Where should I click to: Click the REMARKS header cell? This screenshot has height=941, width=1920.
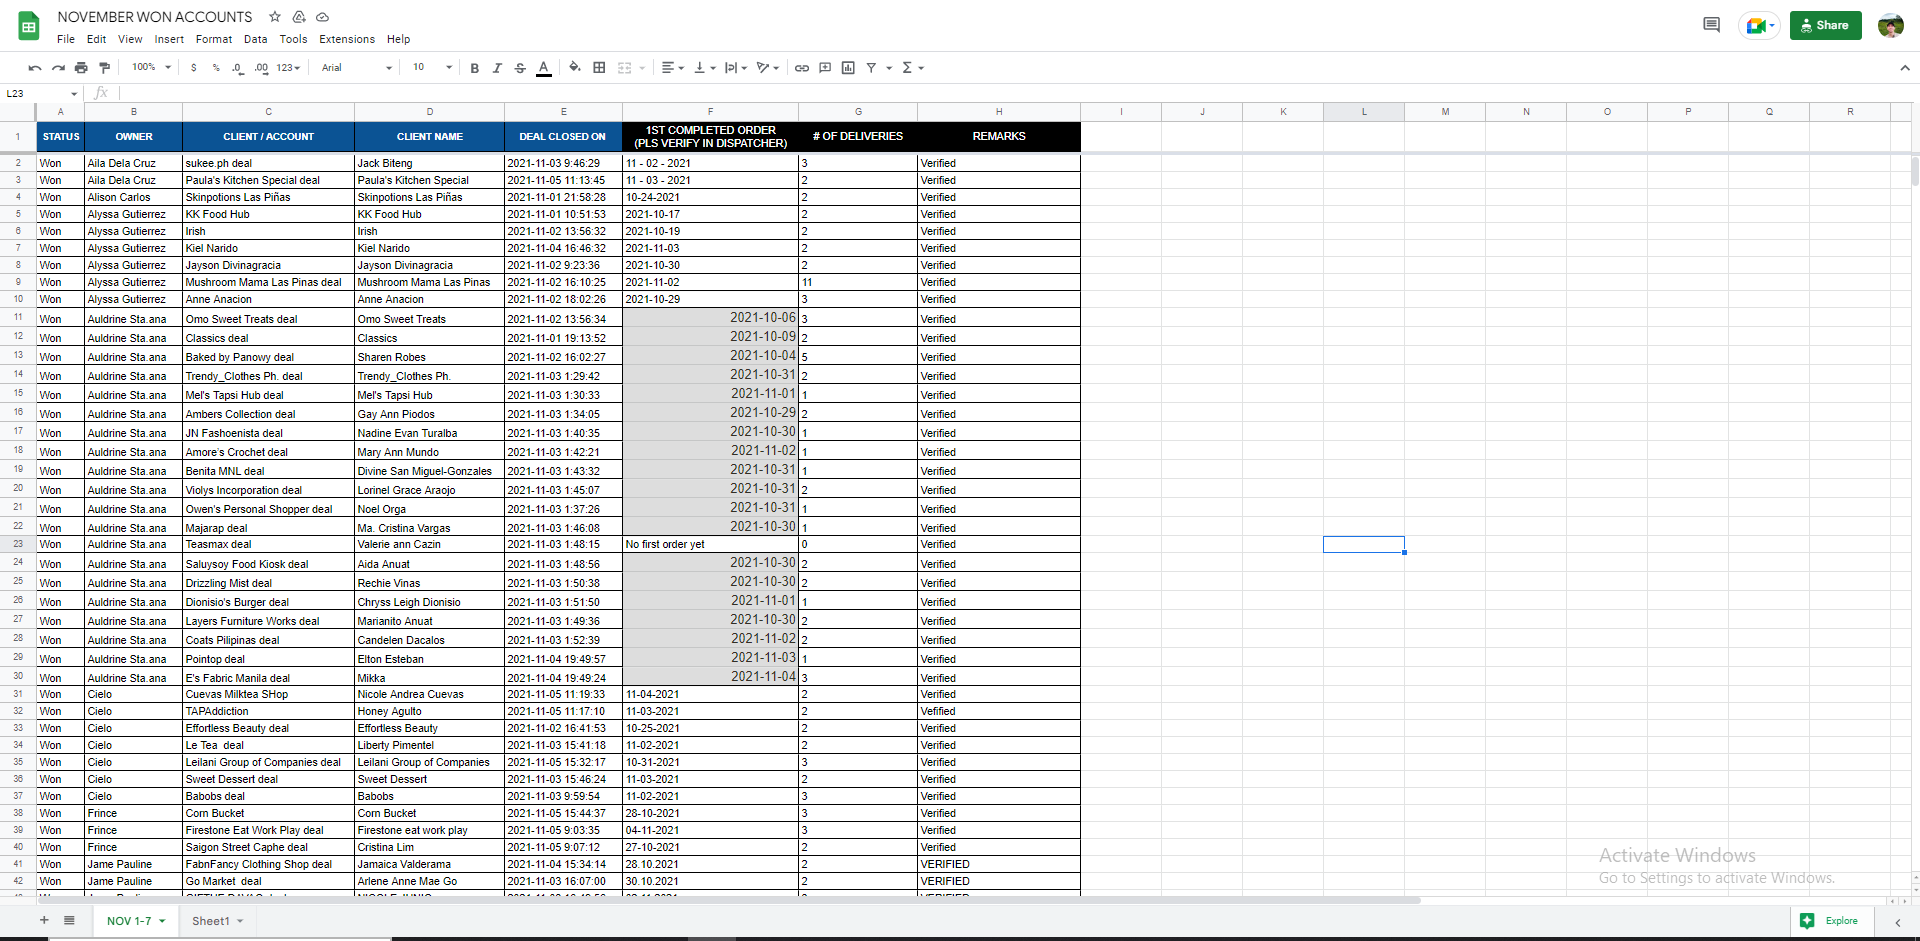999,136
